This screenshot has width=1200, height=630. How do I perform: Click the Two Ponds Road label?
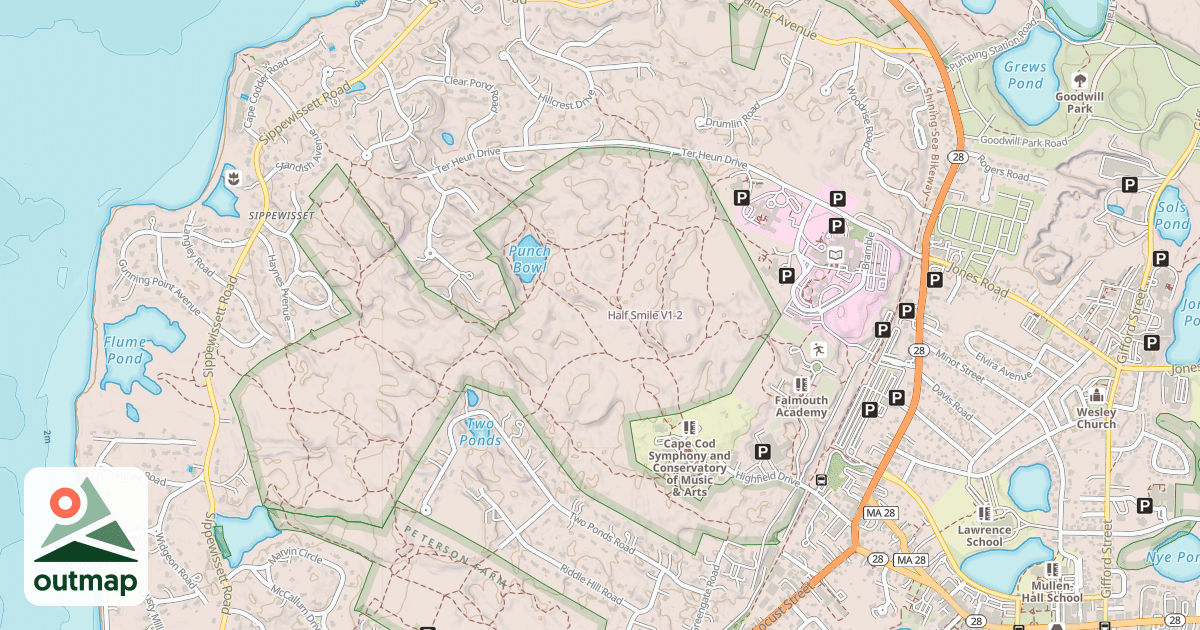[x=602, y=535]
